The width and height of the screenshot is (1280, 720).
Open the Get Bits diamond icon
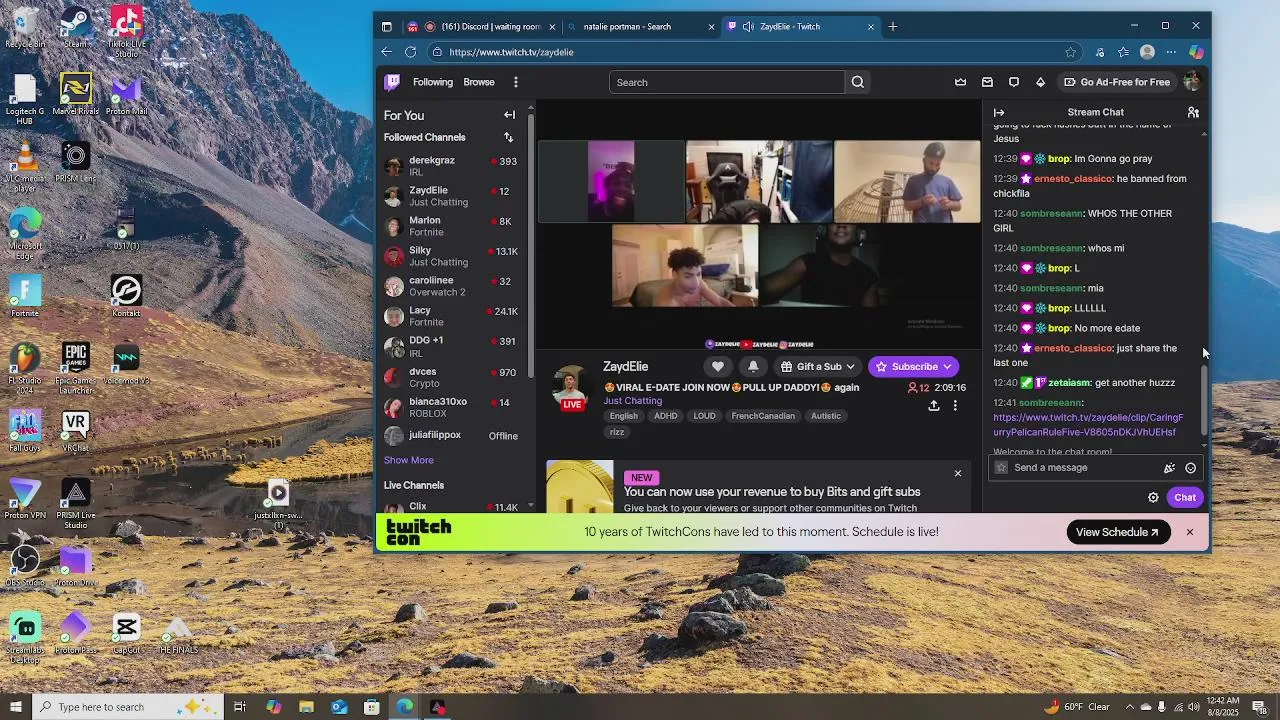(1040, 82)
